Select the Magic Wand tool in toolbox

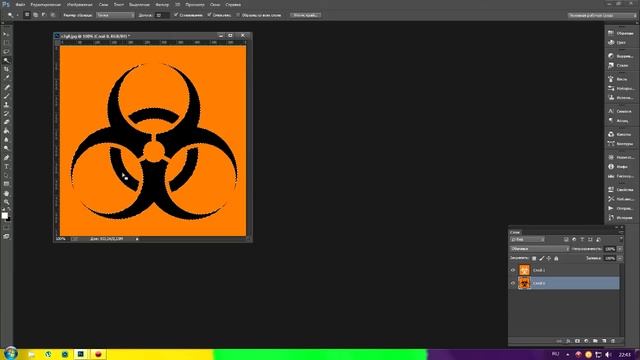[6, 60]
